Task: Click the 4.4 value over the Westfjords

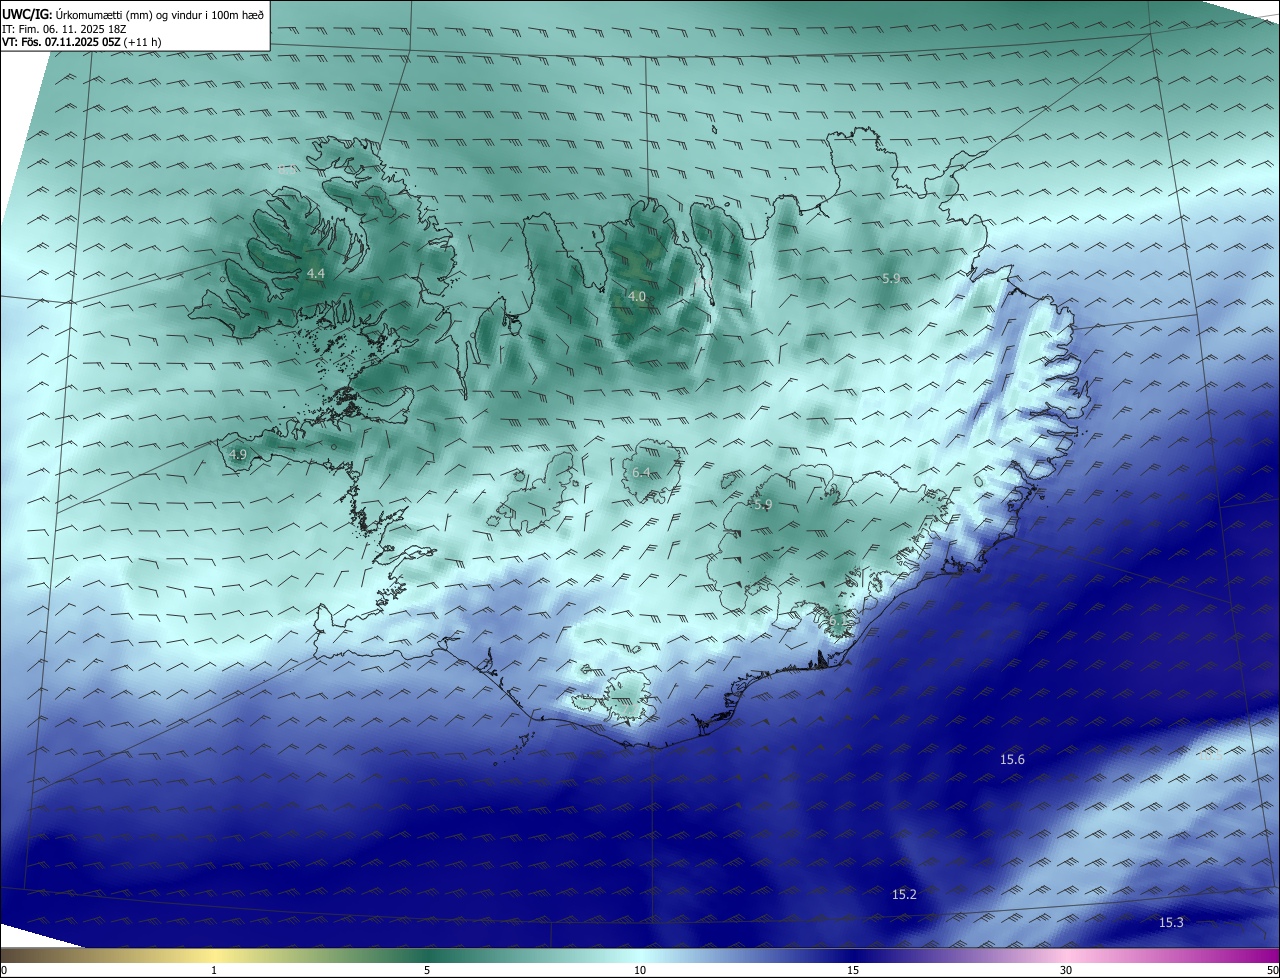Action: click(316, 273)
